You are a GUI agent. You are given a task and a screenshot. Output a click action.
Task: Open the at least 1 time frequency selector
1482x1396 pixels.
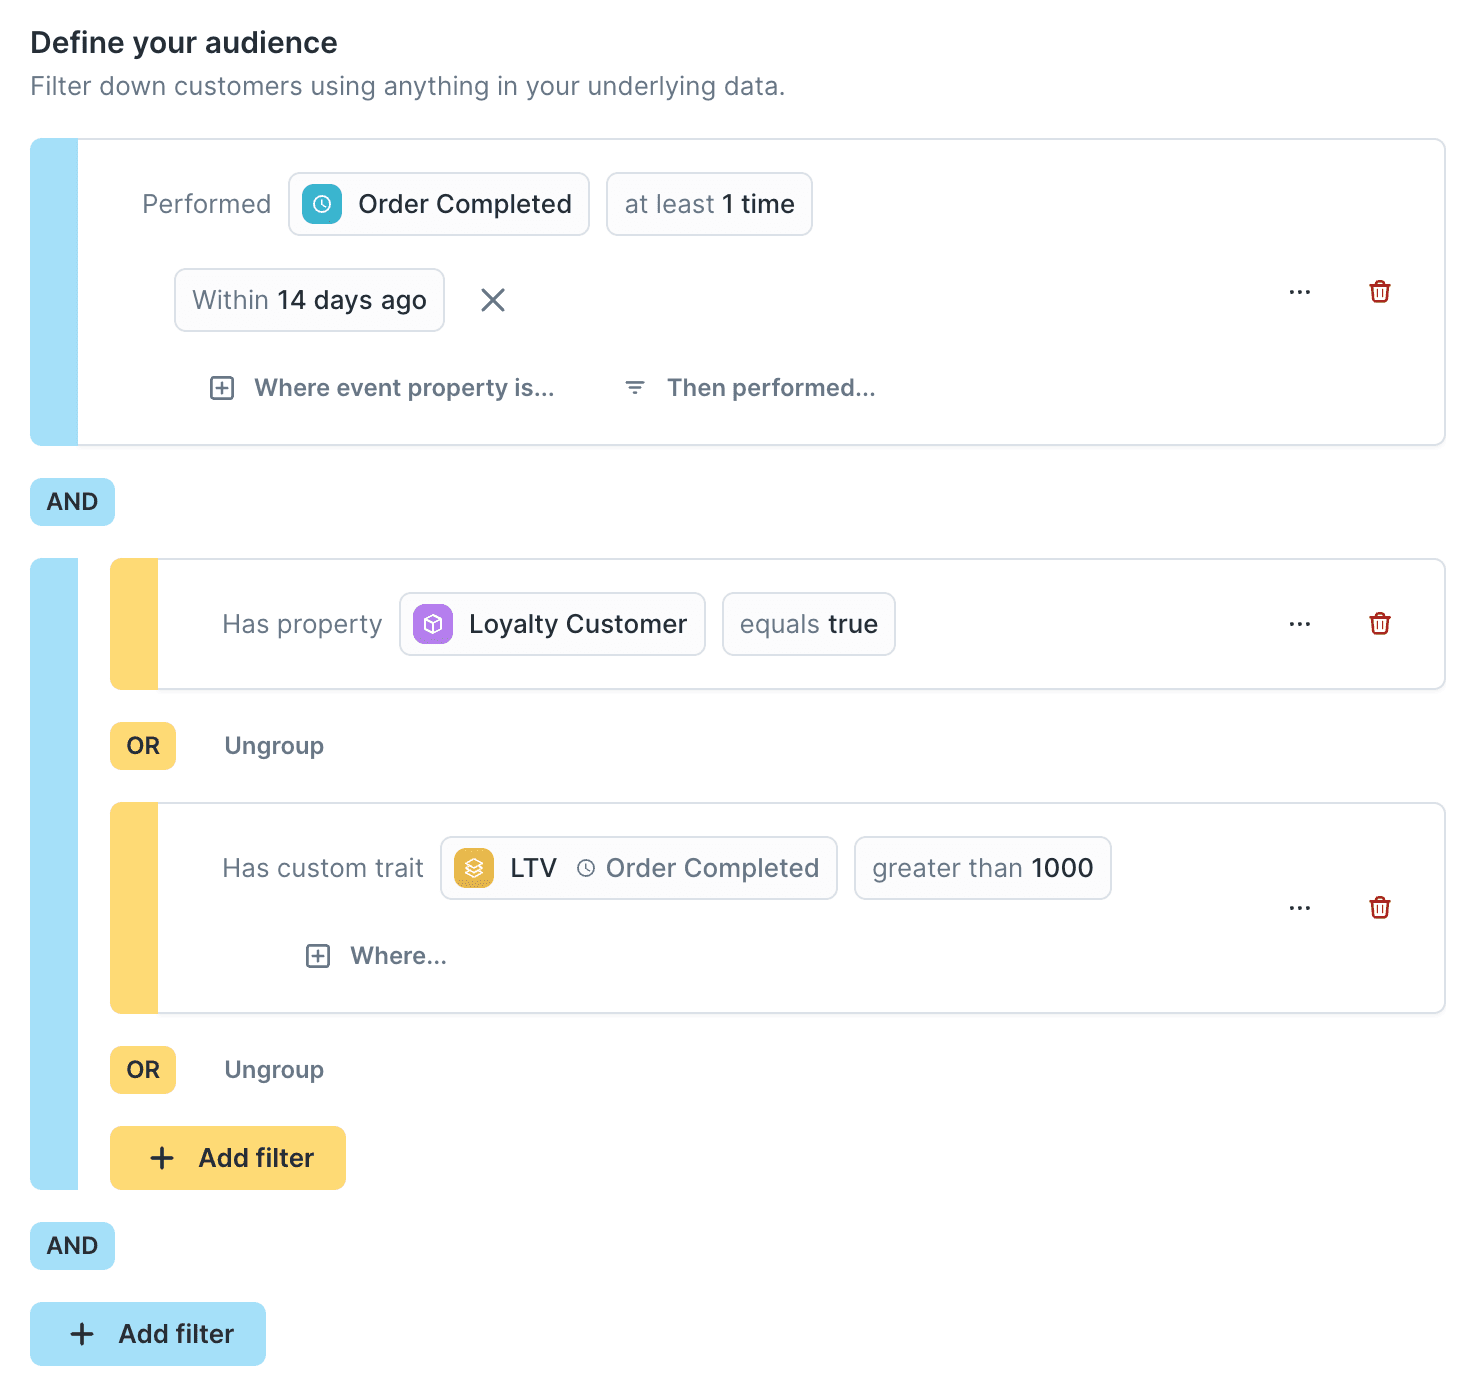point(709,204)
